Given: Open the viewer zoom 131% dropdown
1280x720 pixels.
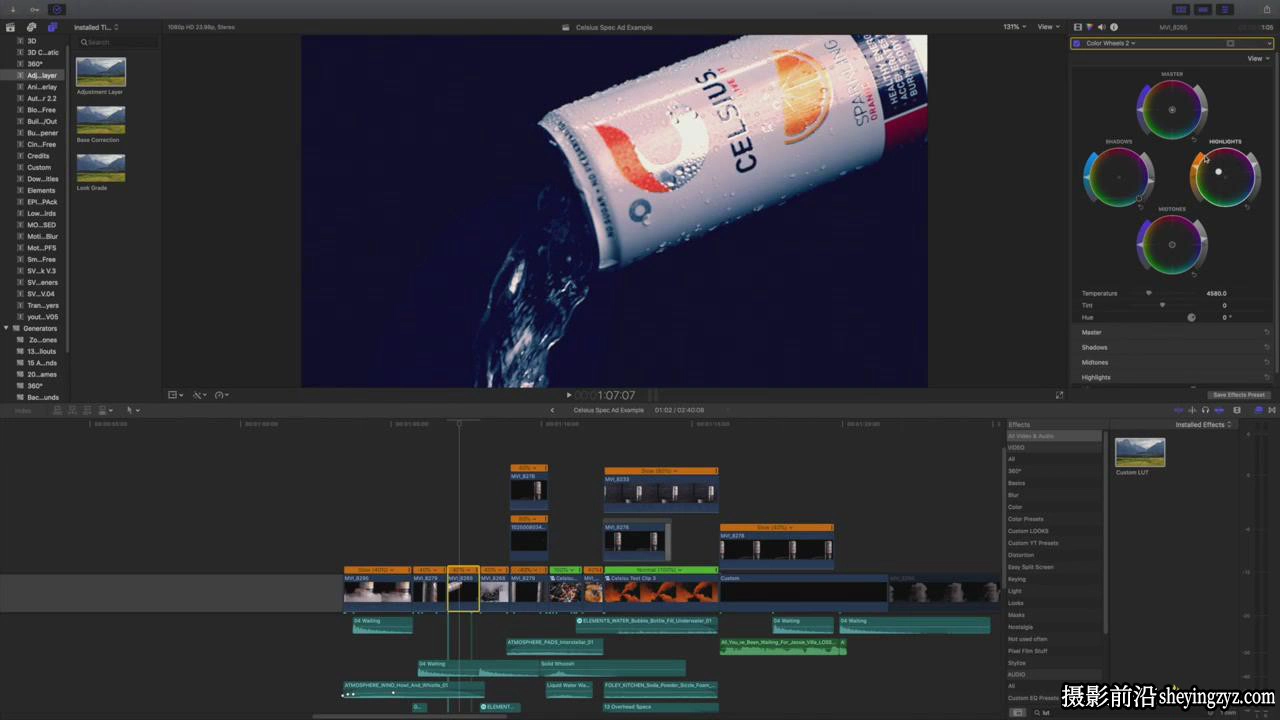Looking at the screenshot, I should tap(1014, 27).
